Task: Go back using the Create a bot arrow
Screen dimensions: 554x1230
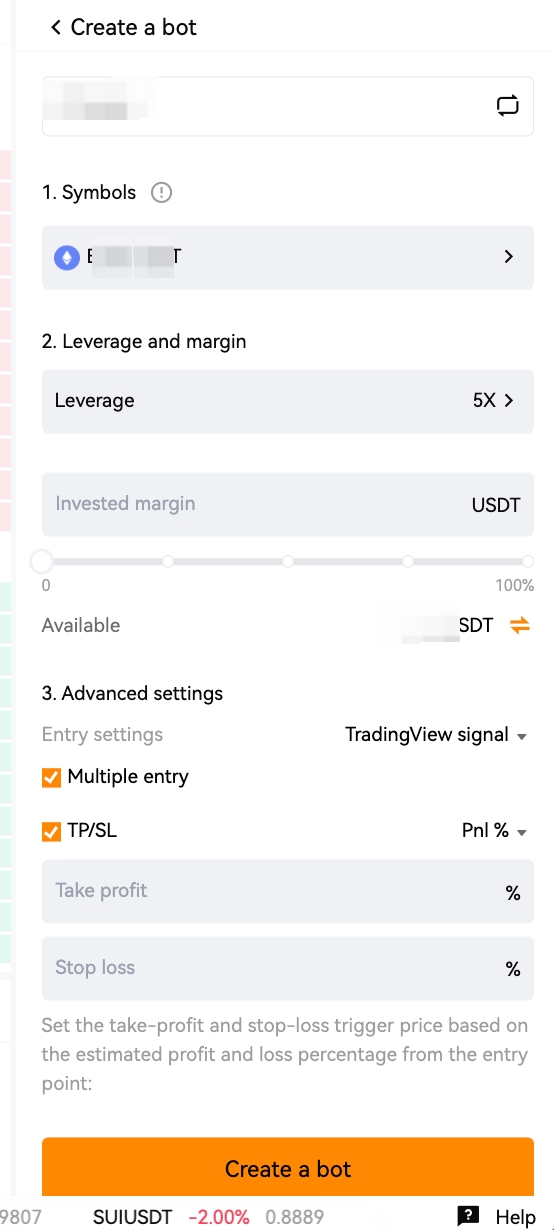Action: click(56, 28)
